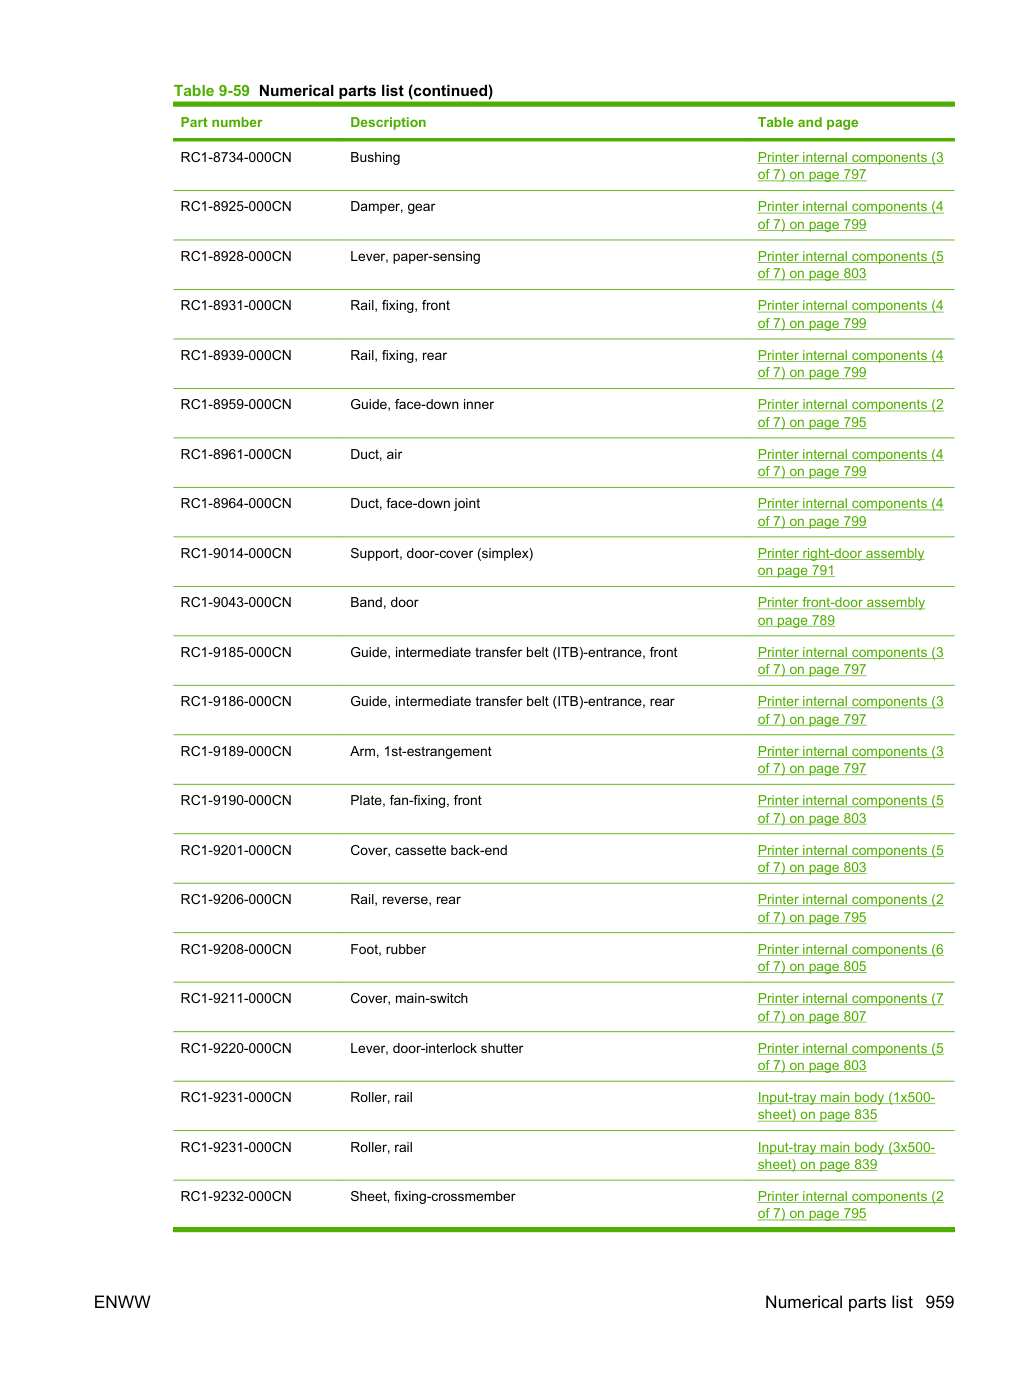Open Printer right-door assembly on page 791
This screenshot has width=1033, height=1375.
(x=841, y=562)
